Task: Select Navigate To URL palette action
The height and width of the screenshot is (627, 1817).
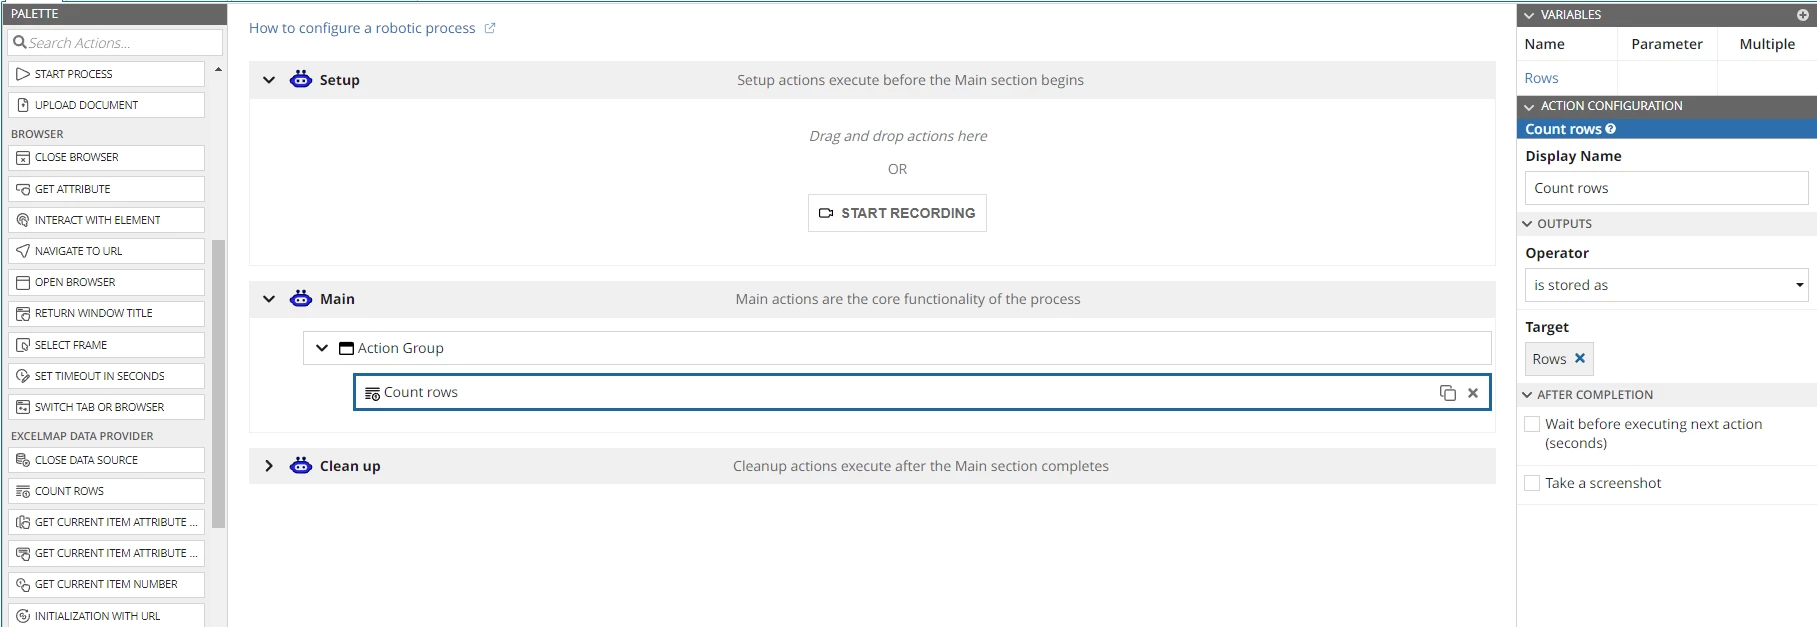Action: (x=106, y=251)
